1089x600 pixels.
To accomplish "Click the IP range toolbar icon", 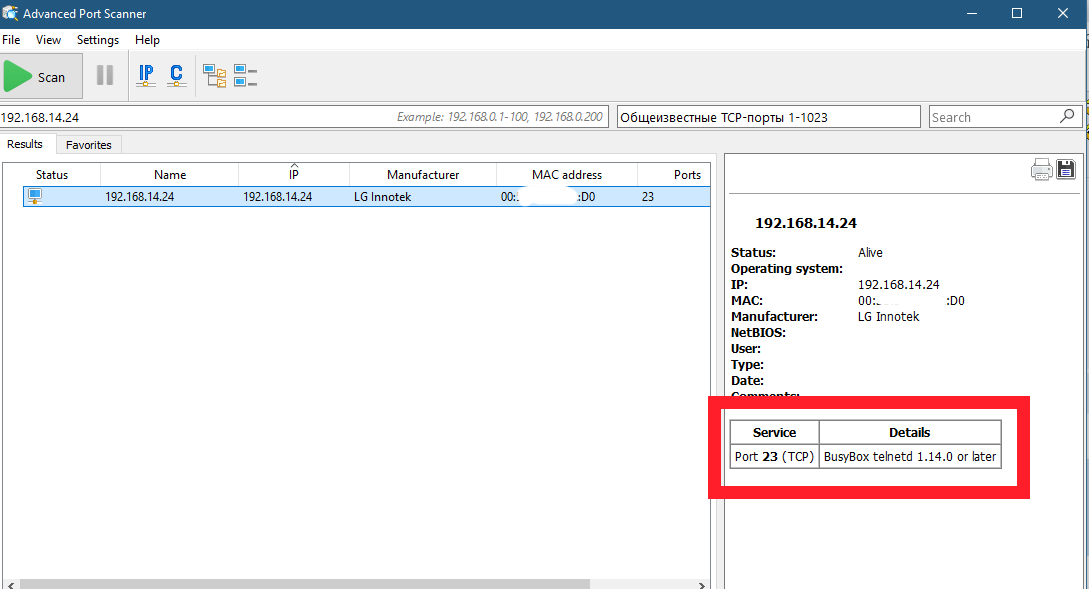I will point(146,76).
